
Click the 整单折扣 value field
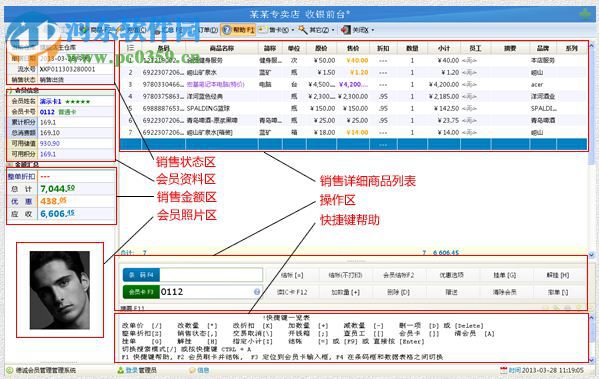[76, 177]
